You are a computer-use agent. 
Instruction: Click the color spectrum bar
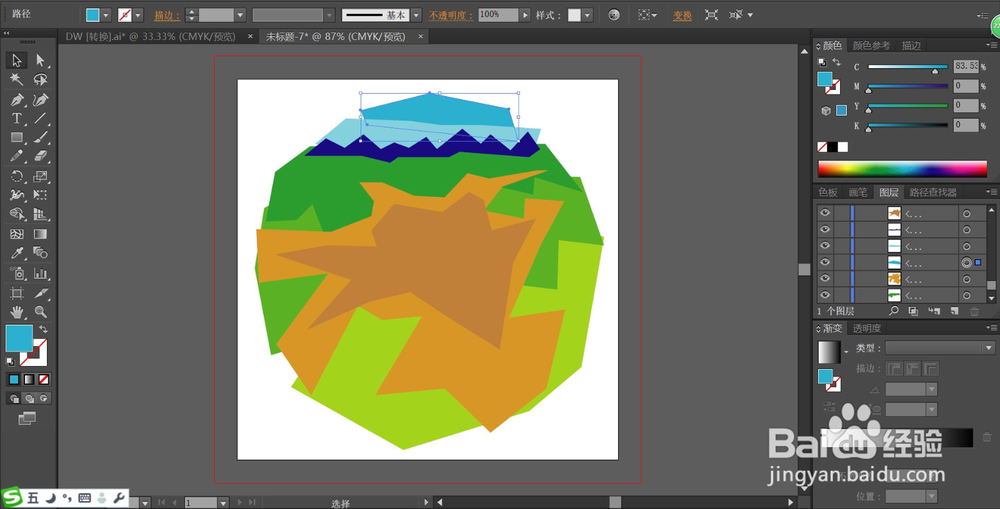pyautogui.click(x=902, y=168)
